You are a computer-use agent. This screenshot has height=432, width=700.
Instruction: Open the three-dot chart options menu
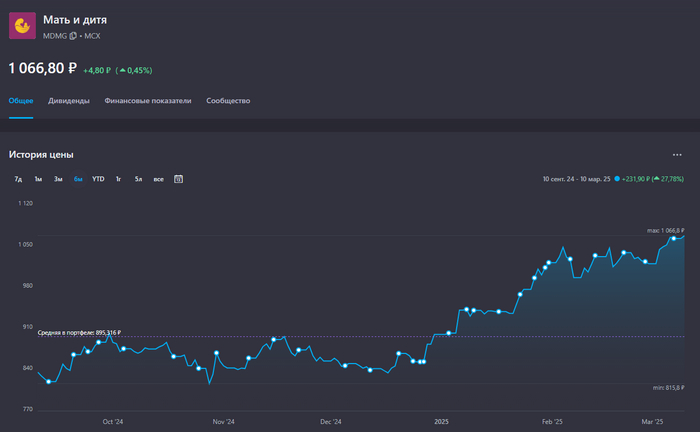point(677,155)
